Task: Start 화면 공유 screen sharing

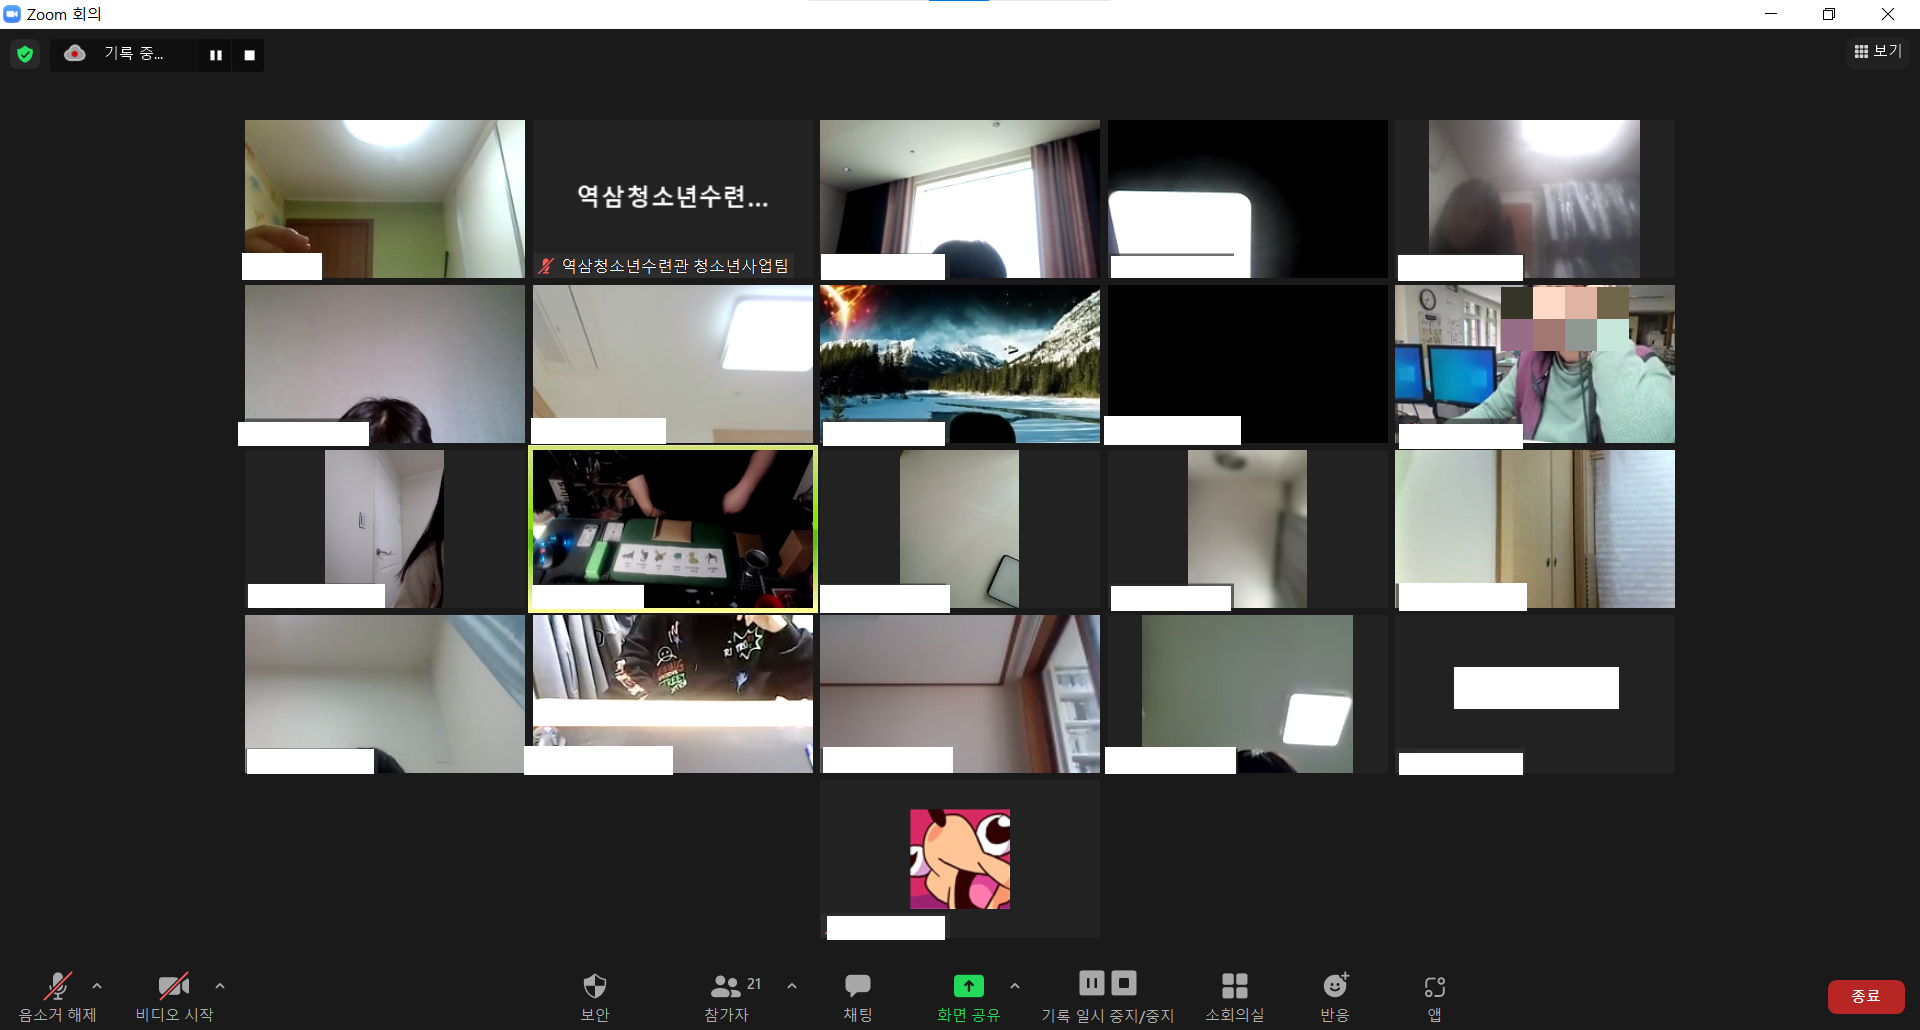Action: point(968,997)
